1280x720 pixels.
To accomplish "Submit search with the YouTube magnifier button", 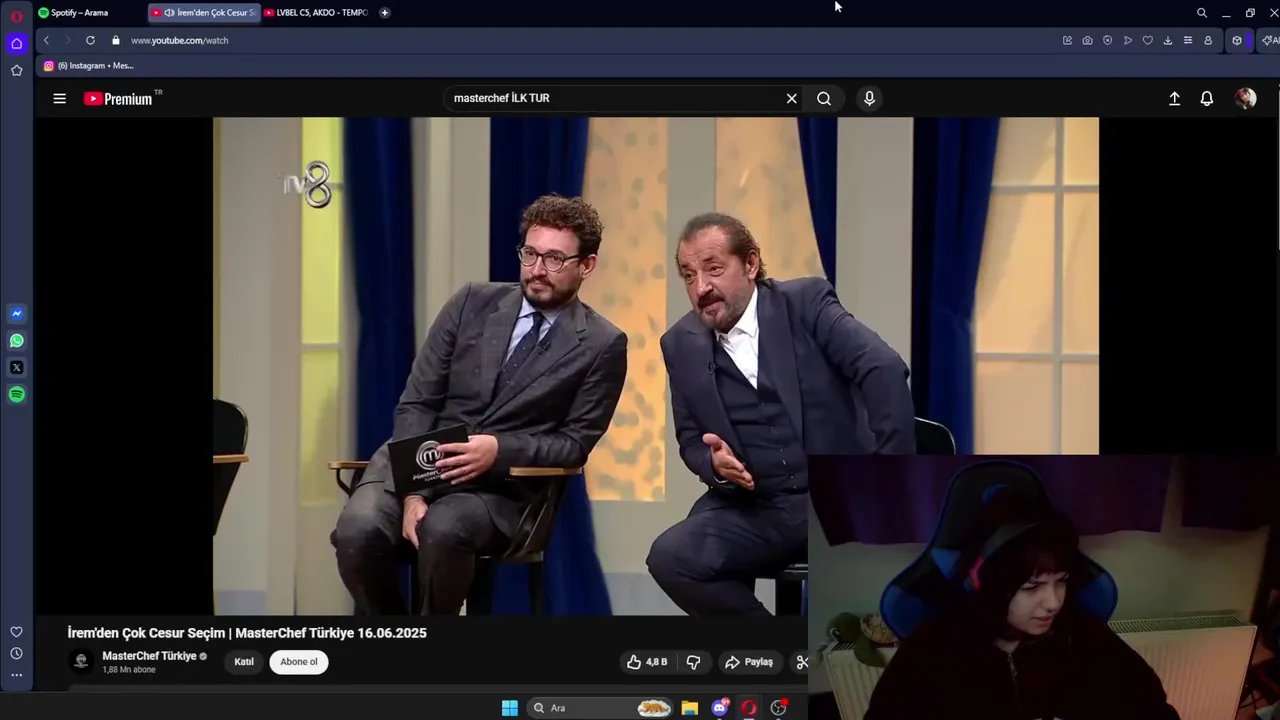I will pyautogui.click(x=824, y=98).
